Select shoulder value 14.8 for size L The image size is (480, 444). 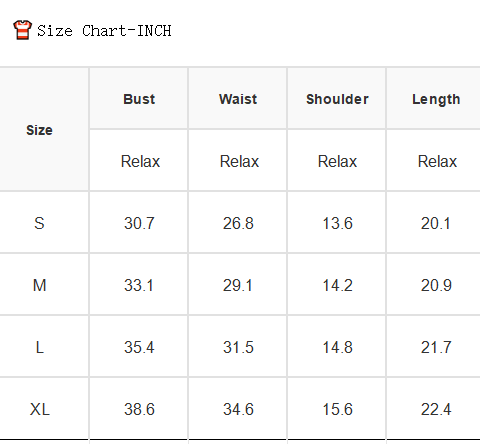pyautogui.click(x=337, y=347)
